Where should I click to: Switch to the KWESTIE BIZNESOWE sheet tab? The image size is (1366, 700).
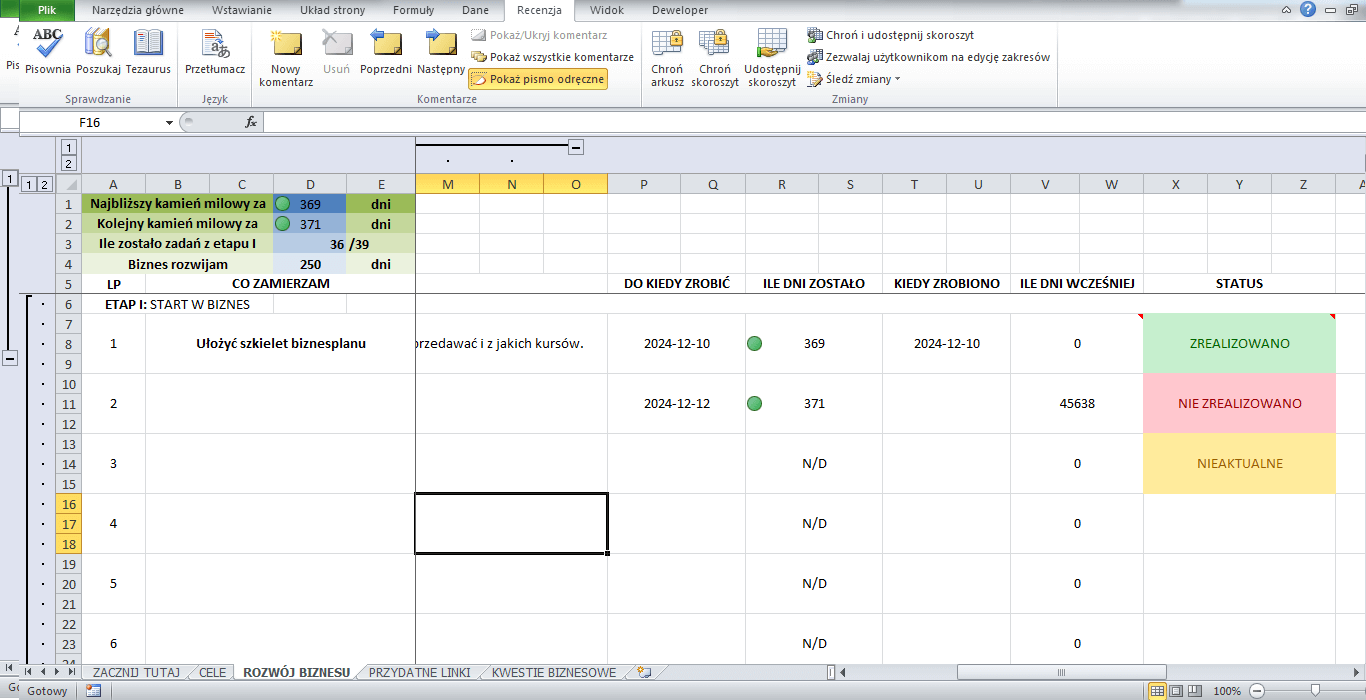[554, 672]
